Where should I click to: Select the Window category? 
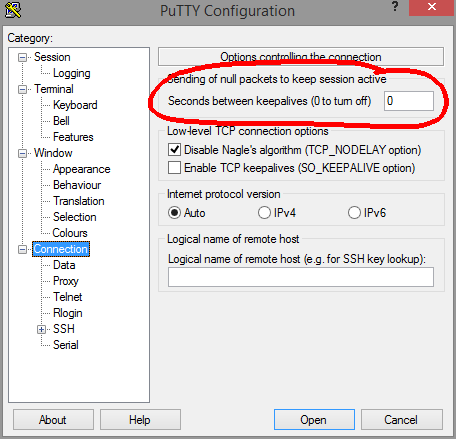pos(53,153)
